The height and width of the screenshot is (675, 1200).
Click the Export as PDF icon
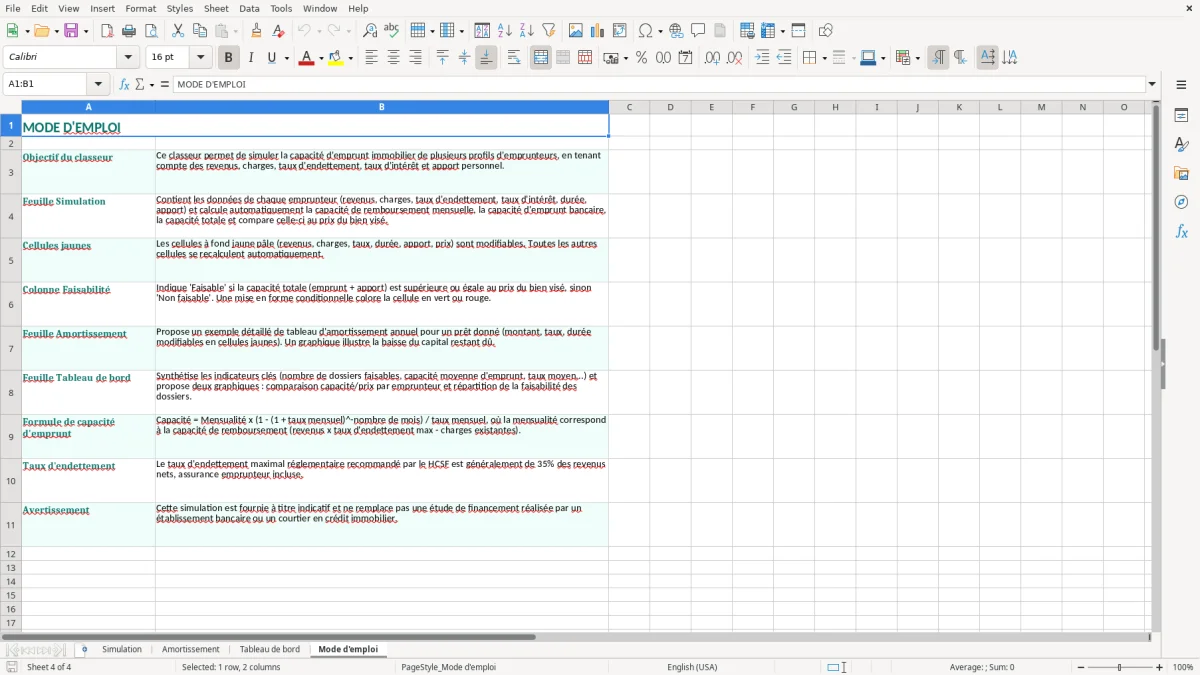tap(107, 31)
